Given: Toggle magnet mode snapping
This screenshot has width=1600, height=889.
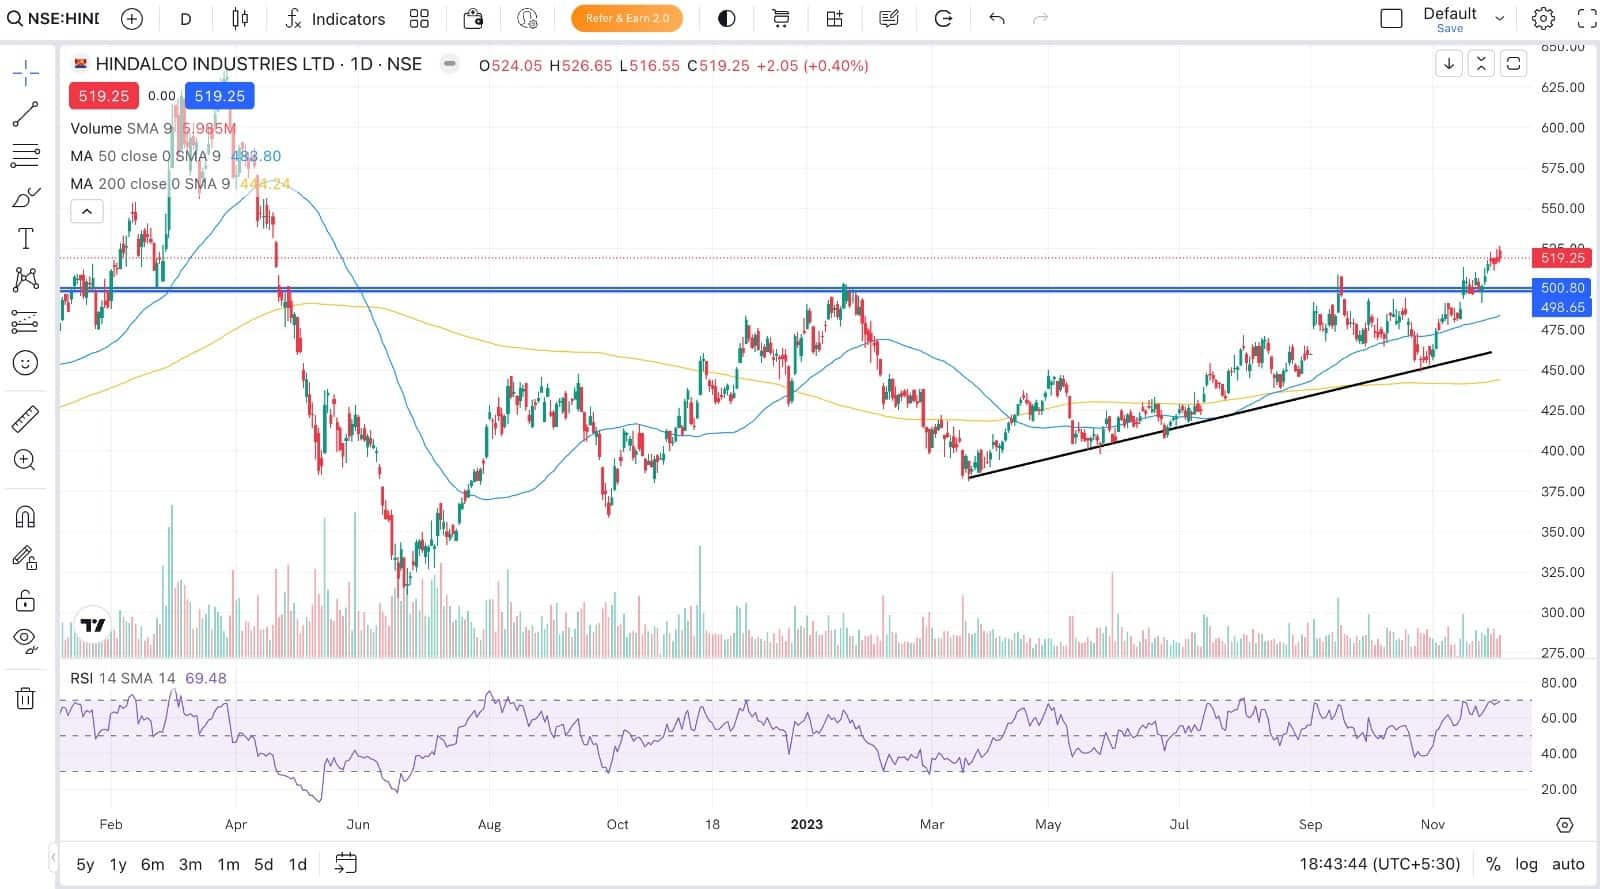Looking at the screenshot, I should click(26, 516).
